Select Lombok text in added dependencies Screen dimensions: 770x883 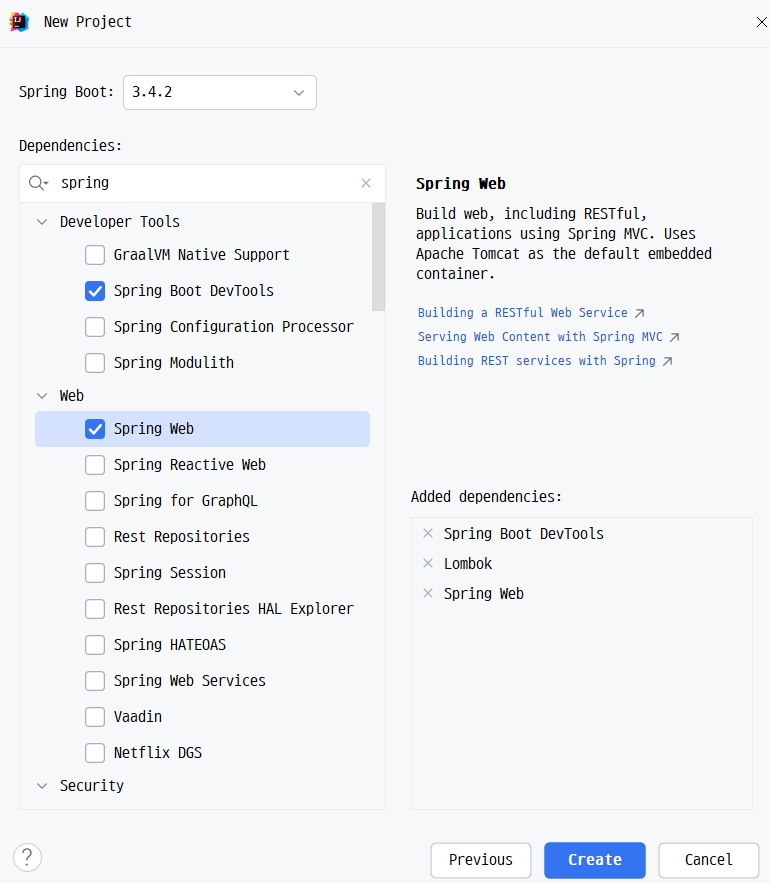[x=468, y=563]
